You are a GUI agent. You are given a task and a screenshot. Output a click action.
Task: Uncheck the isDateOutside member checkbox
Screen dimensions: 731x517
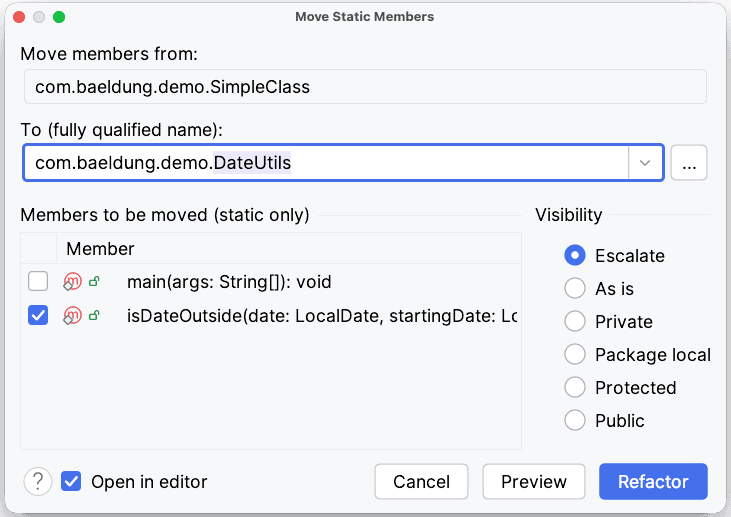(x=38, y=316)
